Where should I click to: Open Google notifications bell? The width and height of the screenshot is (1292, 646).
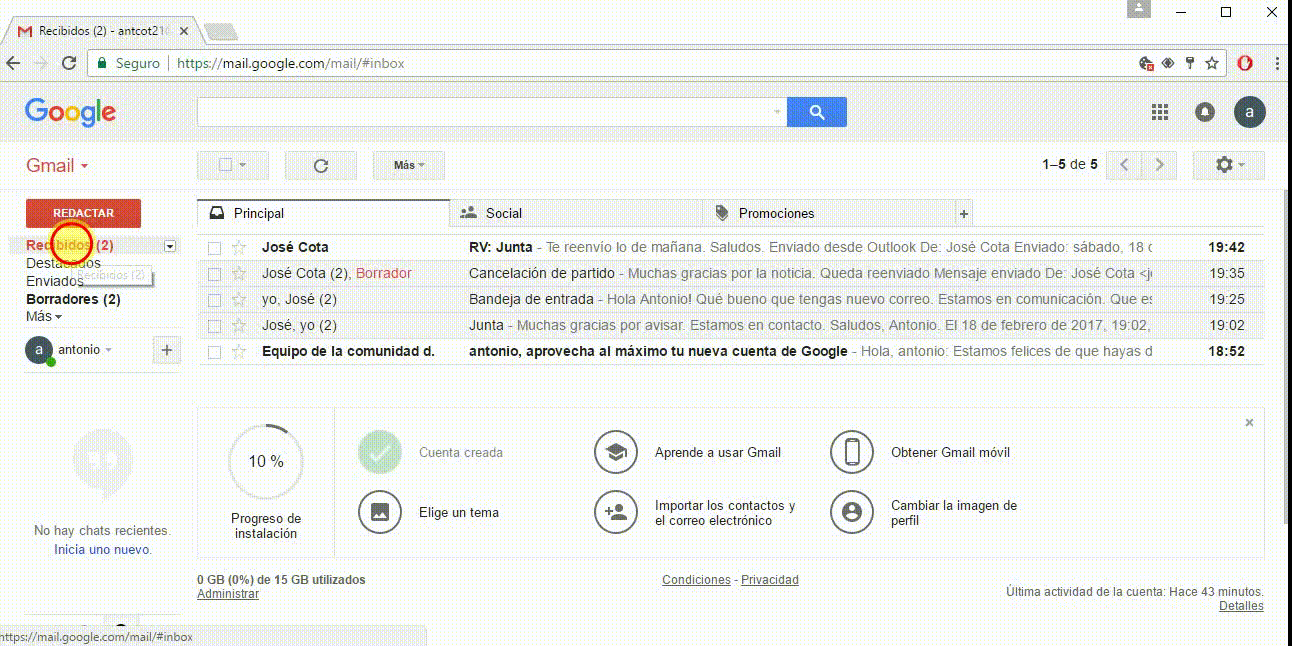coord(1205,112)
